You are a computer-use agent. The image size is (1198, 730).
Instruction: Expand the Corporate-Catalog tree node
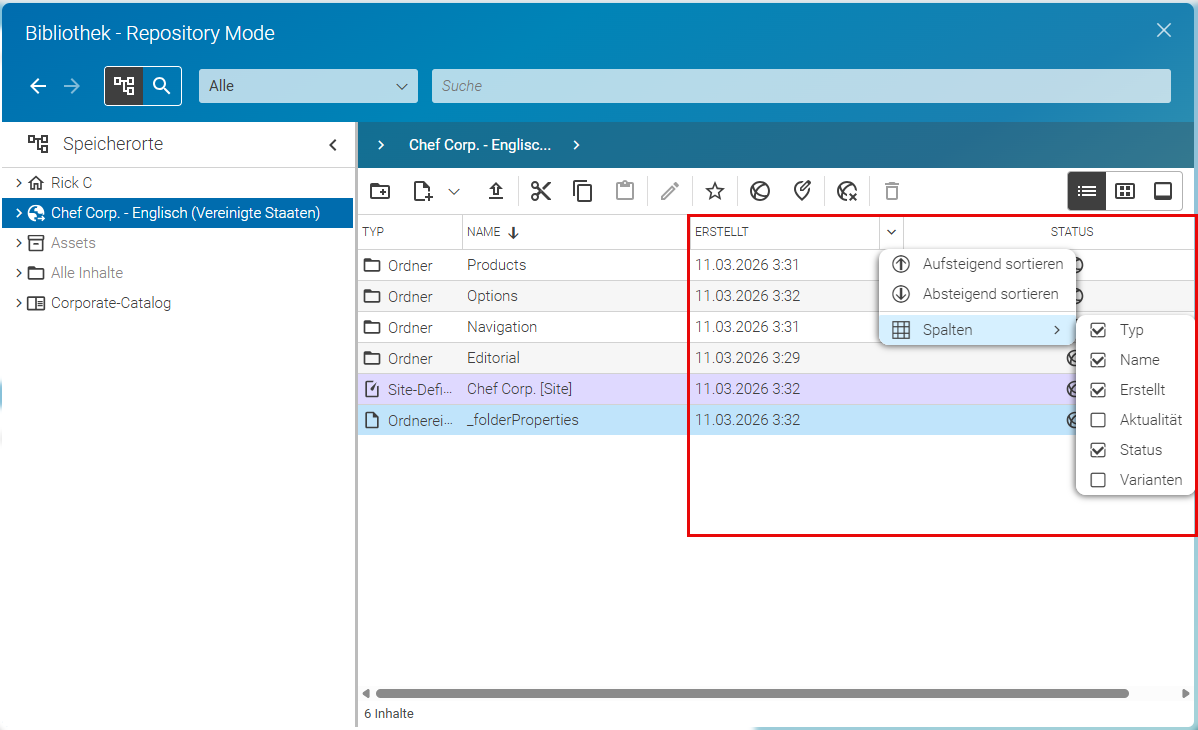click(x=18, y=303)
